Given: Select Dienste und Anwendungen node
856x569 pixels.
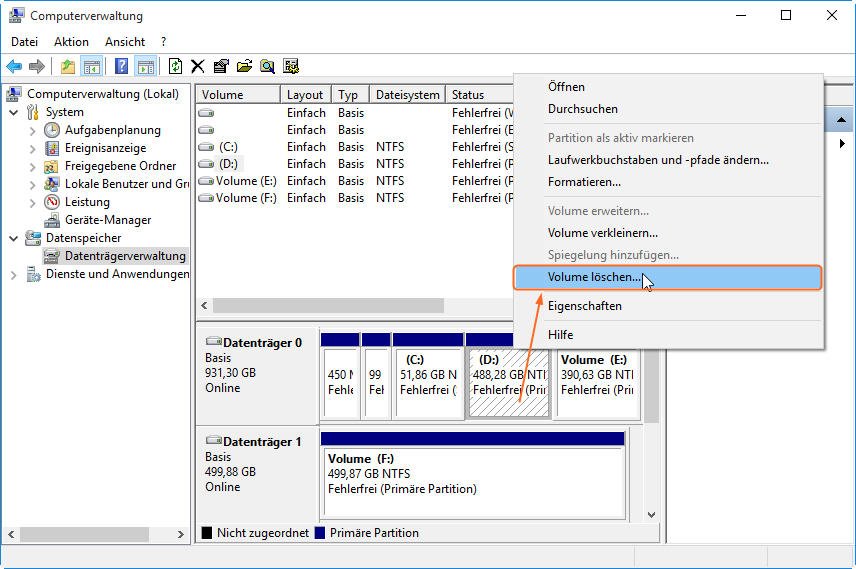Looking at the screenshot, I should click(117, 274).
